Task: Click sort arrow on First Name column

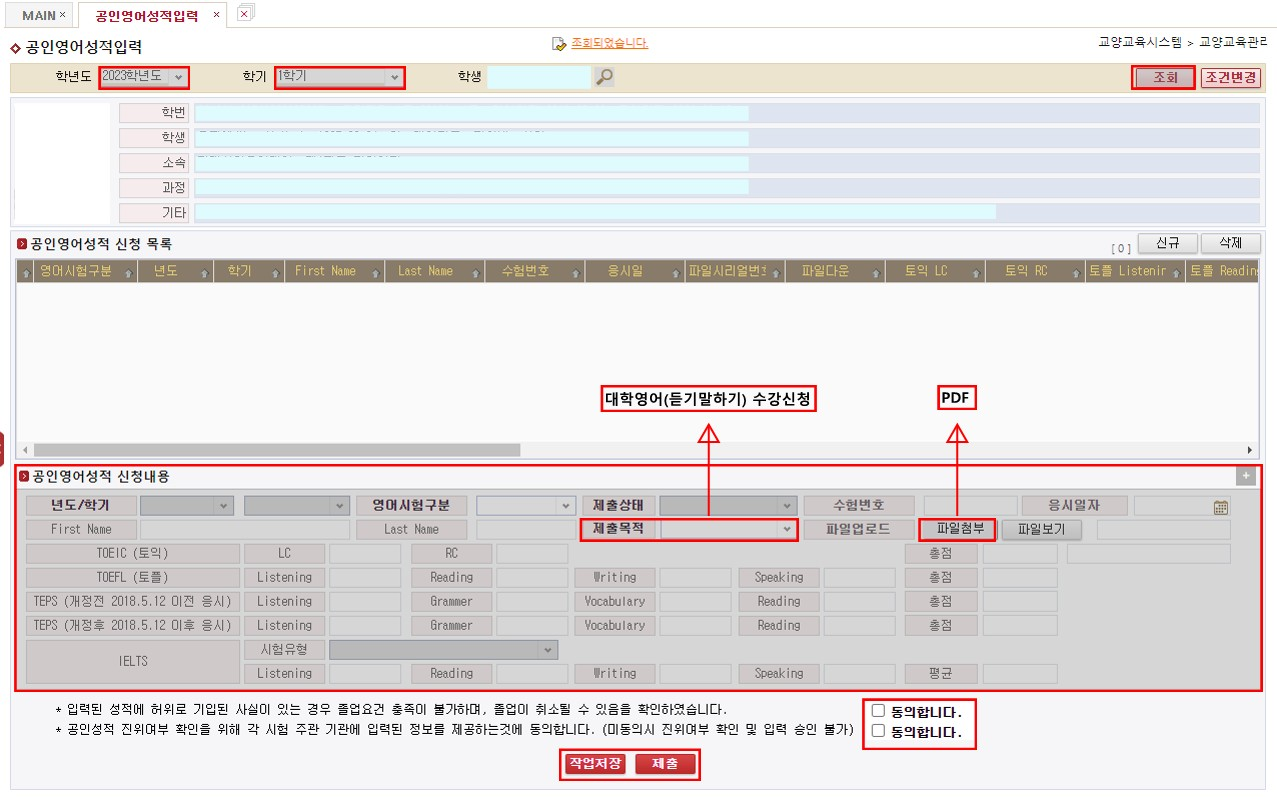Action: pyautogui.click(x=374, y=272)
